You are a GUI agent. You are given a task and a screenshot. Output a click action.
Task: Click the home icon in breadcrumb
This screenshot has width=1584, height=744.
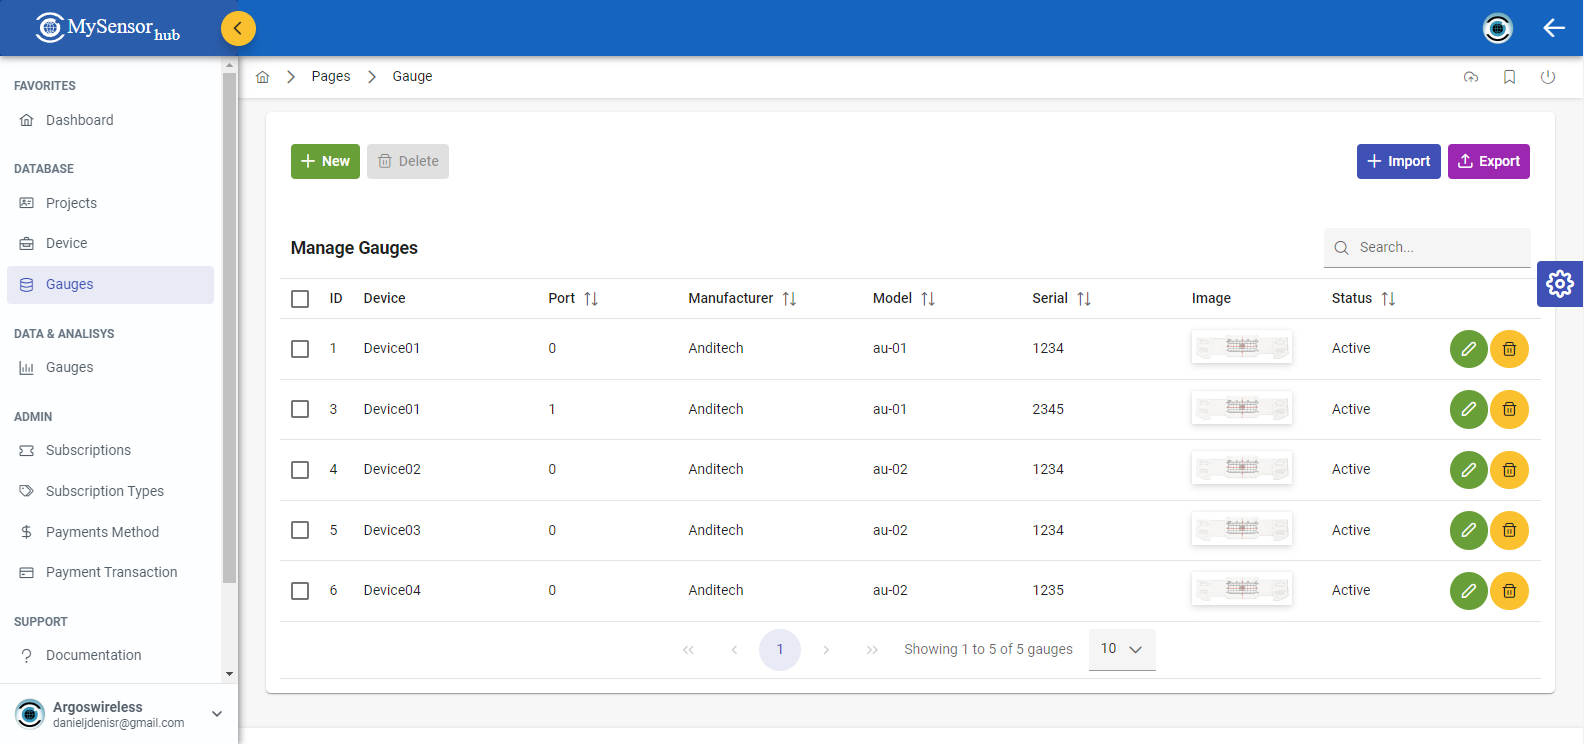(263, 77)
